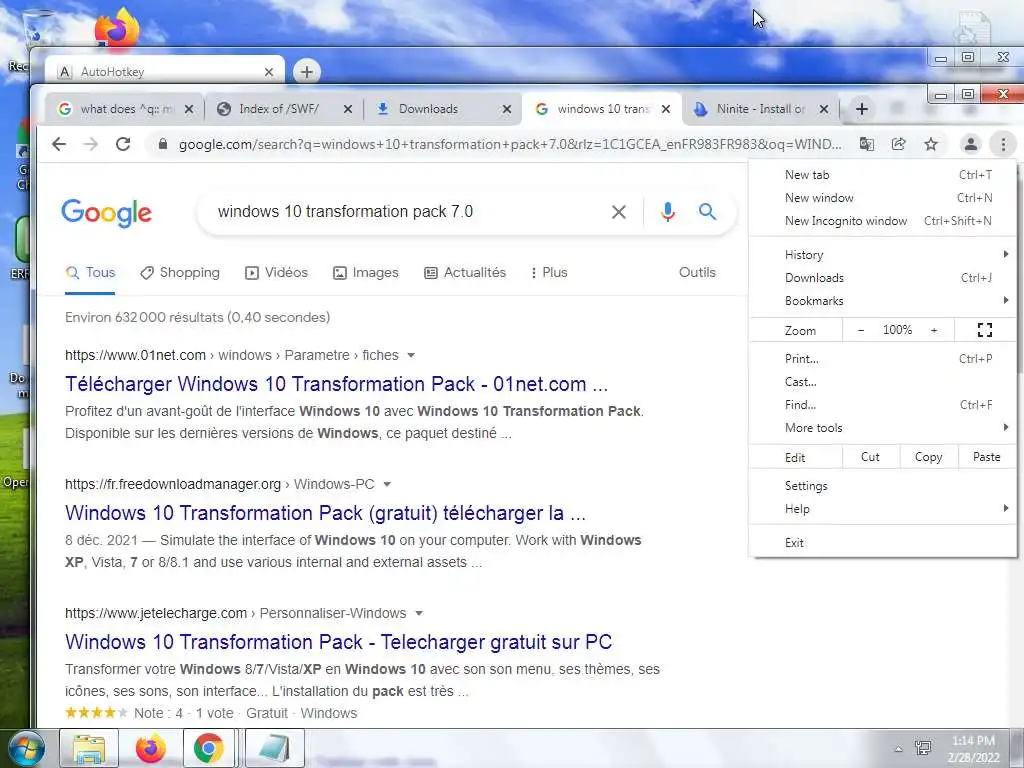This screenshot has height=768, width=1024.
Task: Open Downloads from the Chrome menu
Action: [882, 278]
